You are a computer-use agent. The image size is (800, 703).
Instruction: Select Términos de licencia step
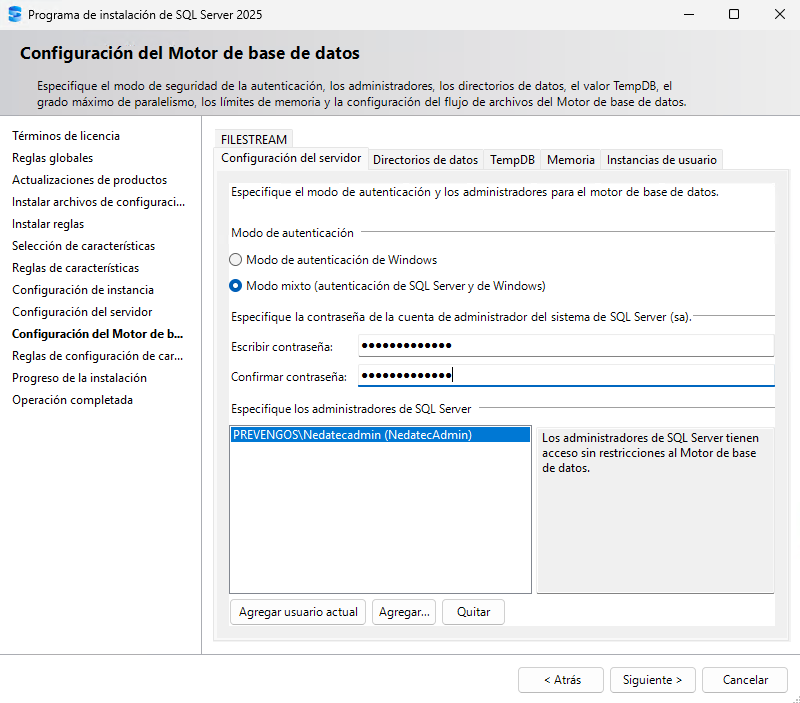66,136
